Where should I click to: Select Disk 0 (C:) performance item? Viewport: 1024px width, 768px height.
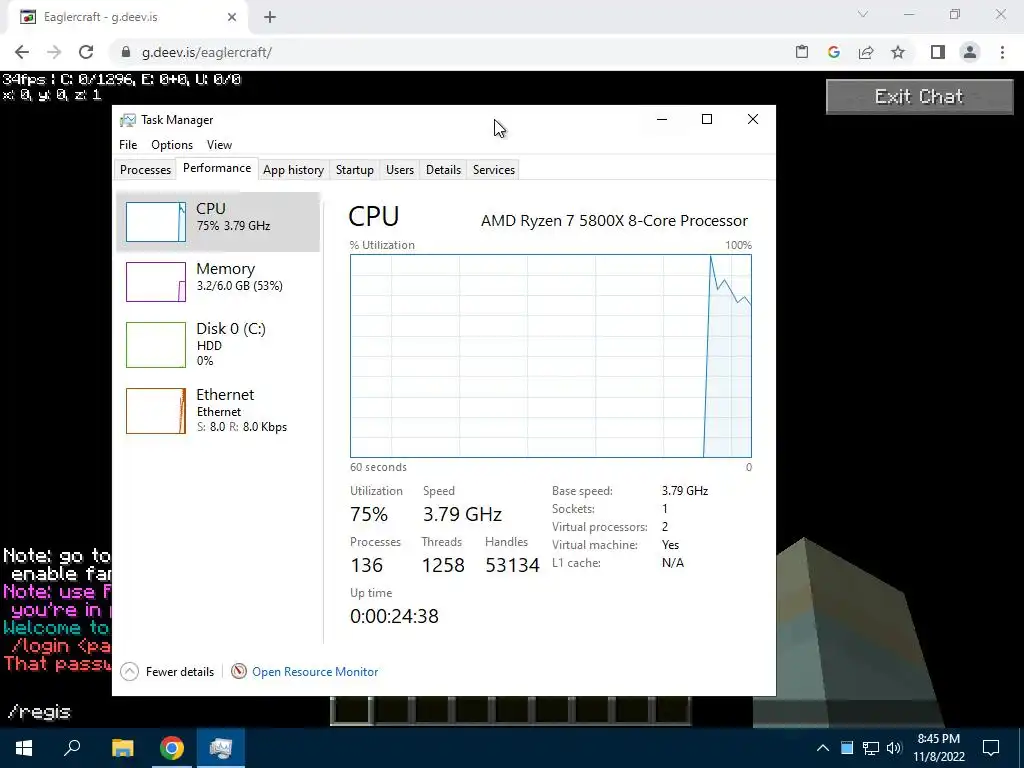click(x=218, y=344)
